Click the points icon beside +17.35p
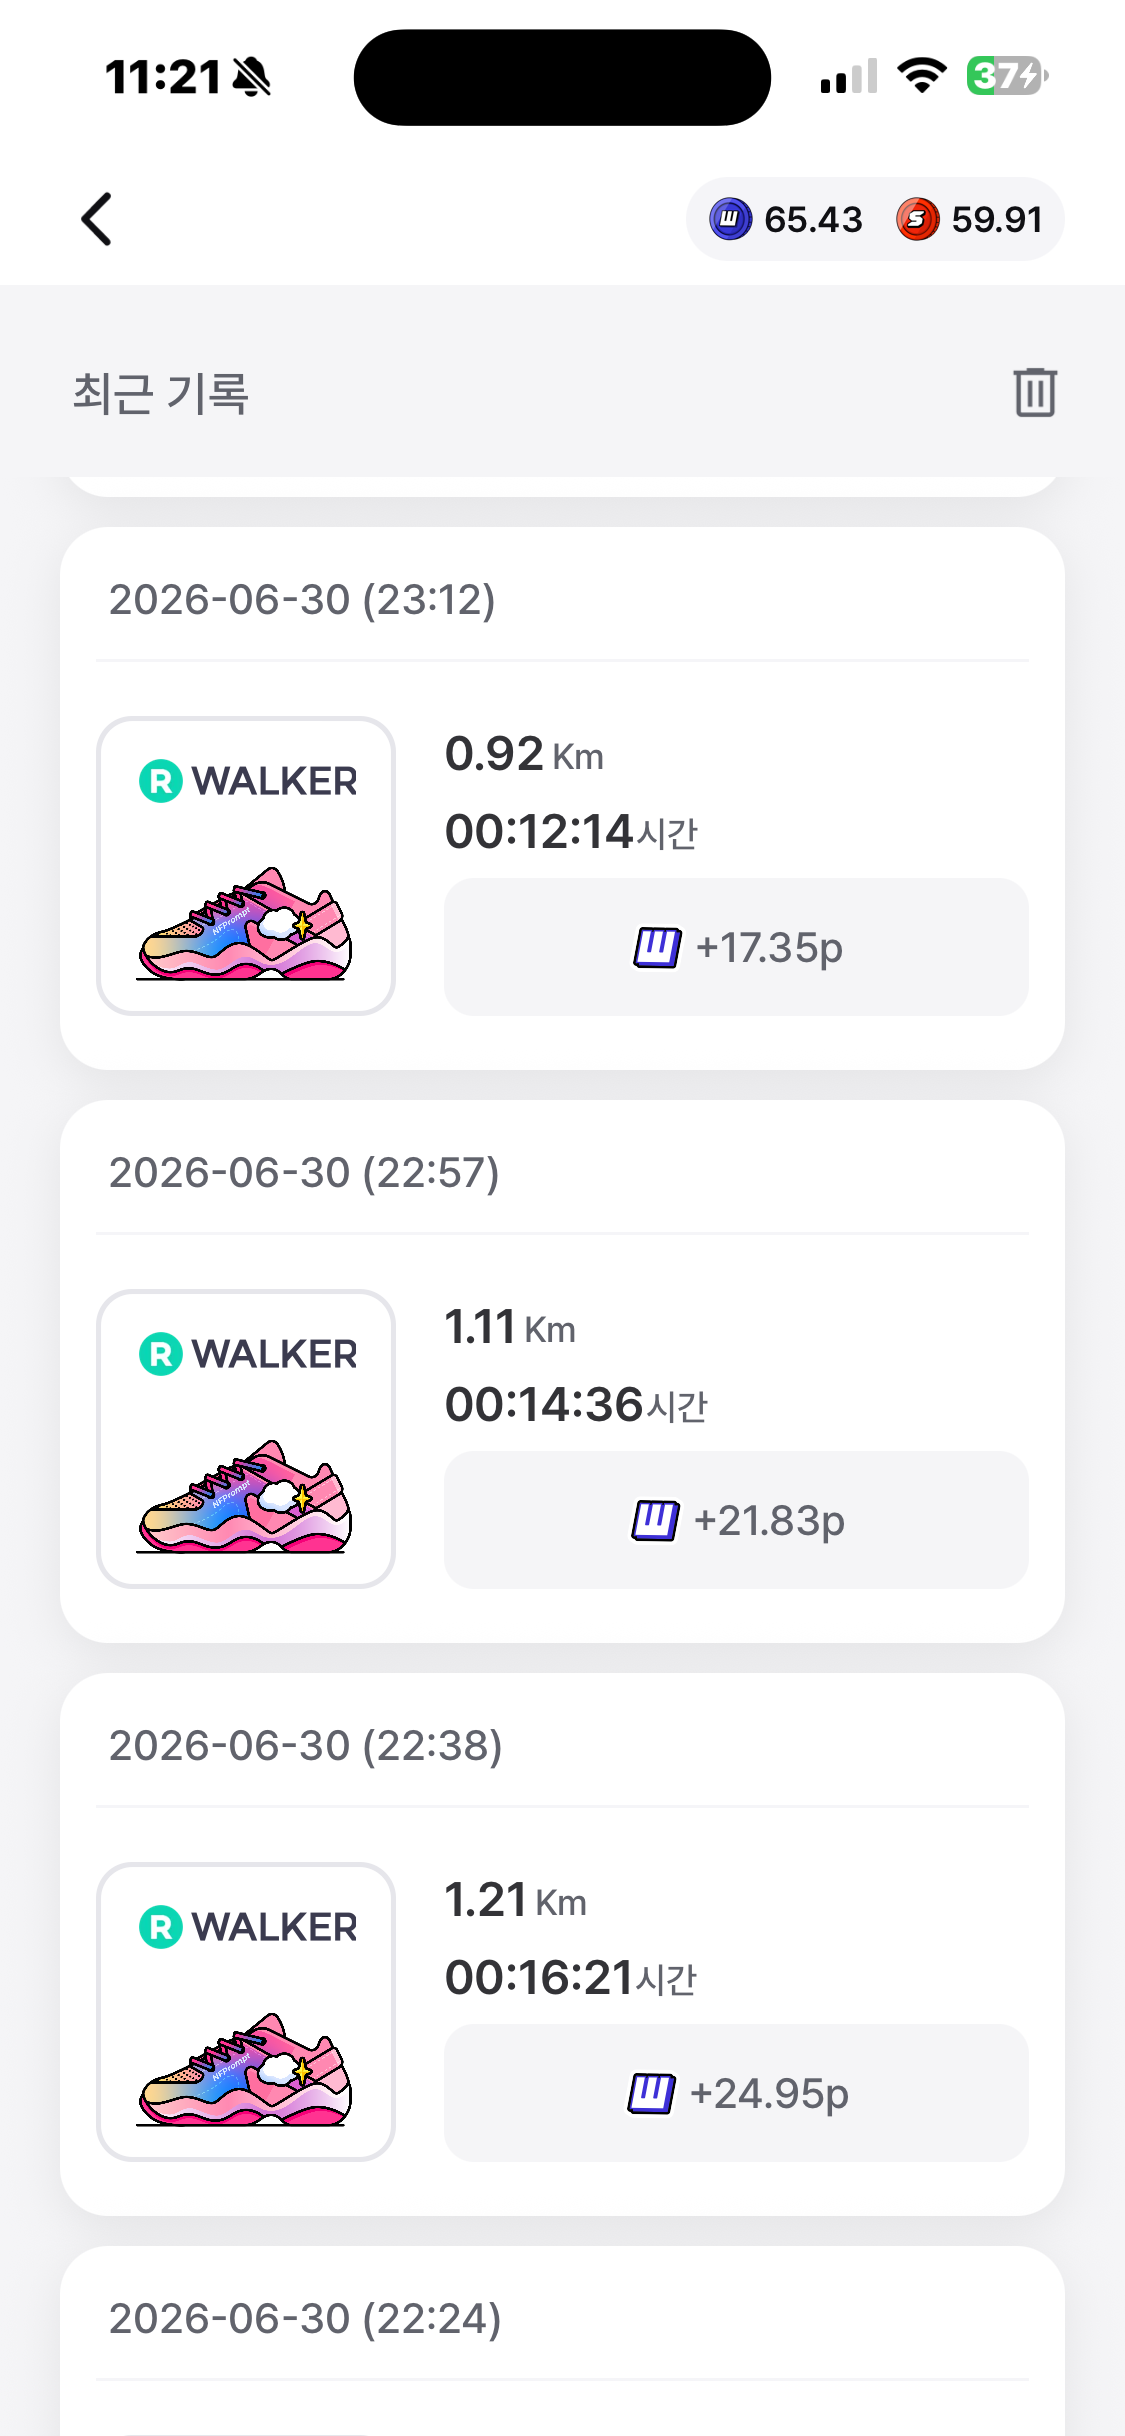The image size is (1125, 2436). [657, 947]
